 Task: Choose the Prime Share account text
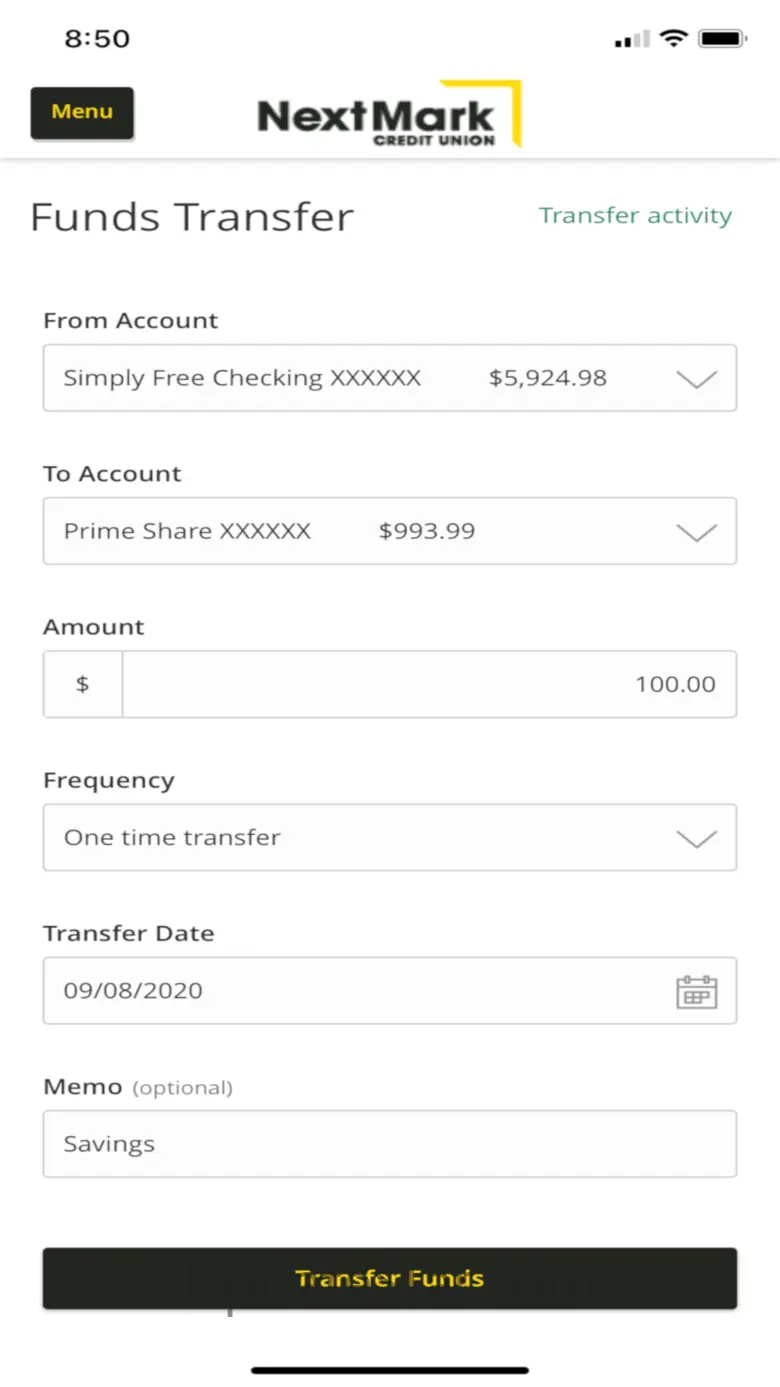point(187,531)
